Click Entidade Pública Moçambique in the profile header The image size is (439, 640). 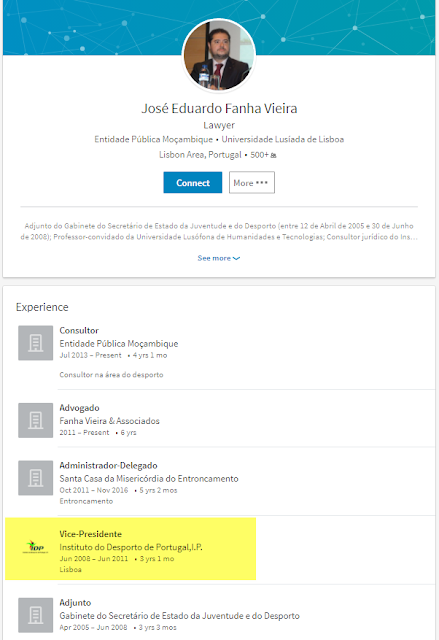tap(153, 139)
